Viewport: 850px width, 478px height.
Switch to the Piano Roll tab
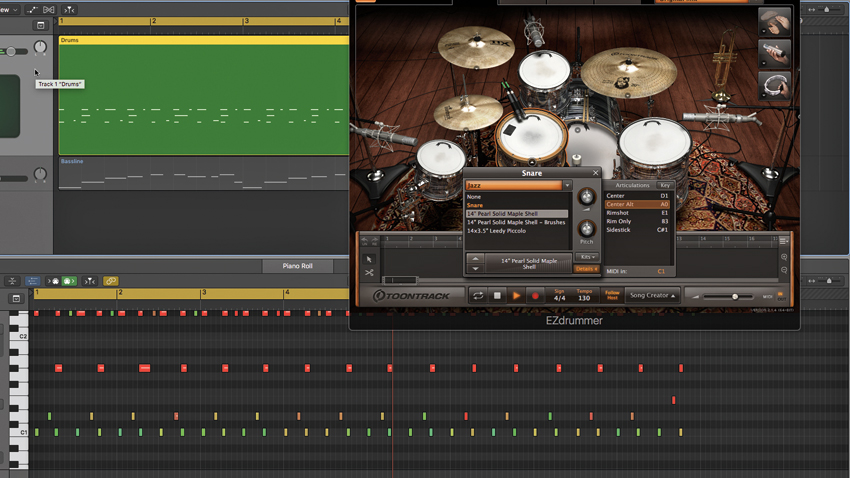pos(297,266)
